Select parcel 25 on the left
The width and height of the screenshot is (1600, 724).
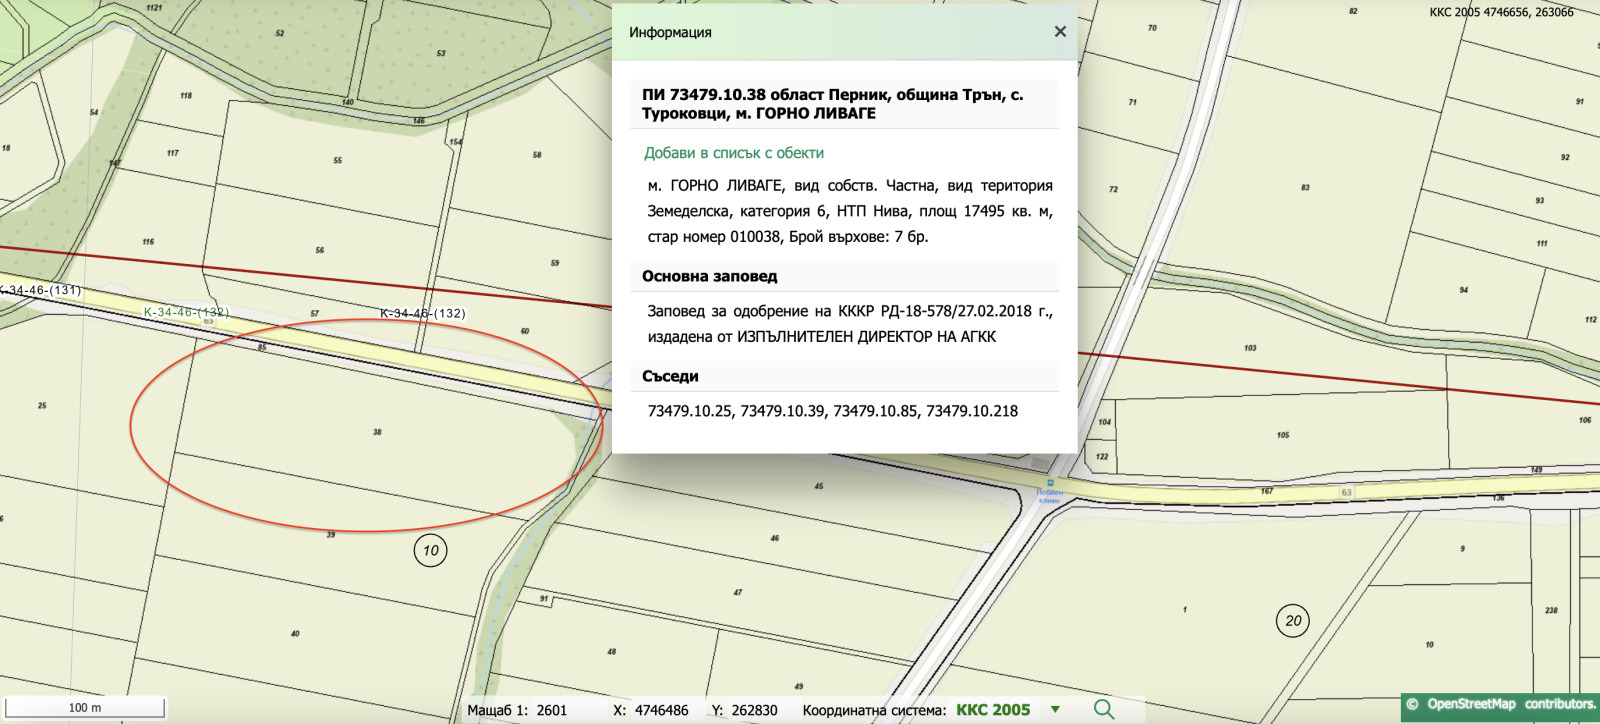click(x=42, y=406)
